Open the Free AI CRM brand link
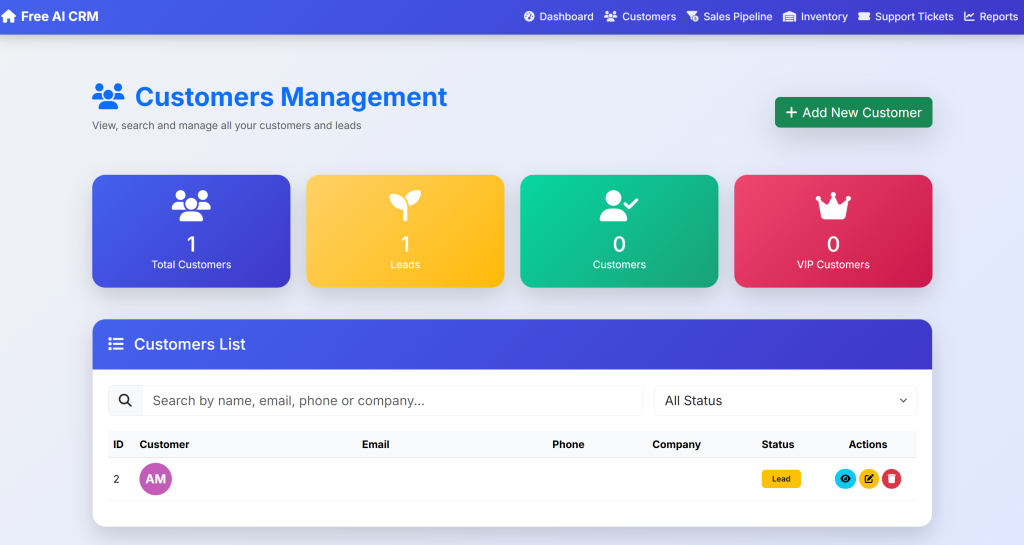Viewport: 1024px width, 545px height. (x=50, y=16)
